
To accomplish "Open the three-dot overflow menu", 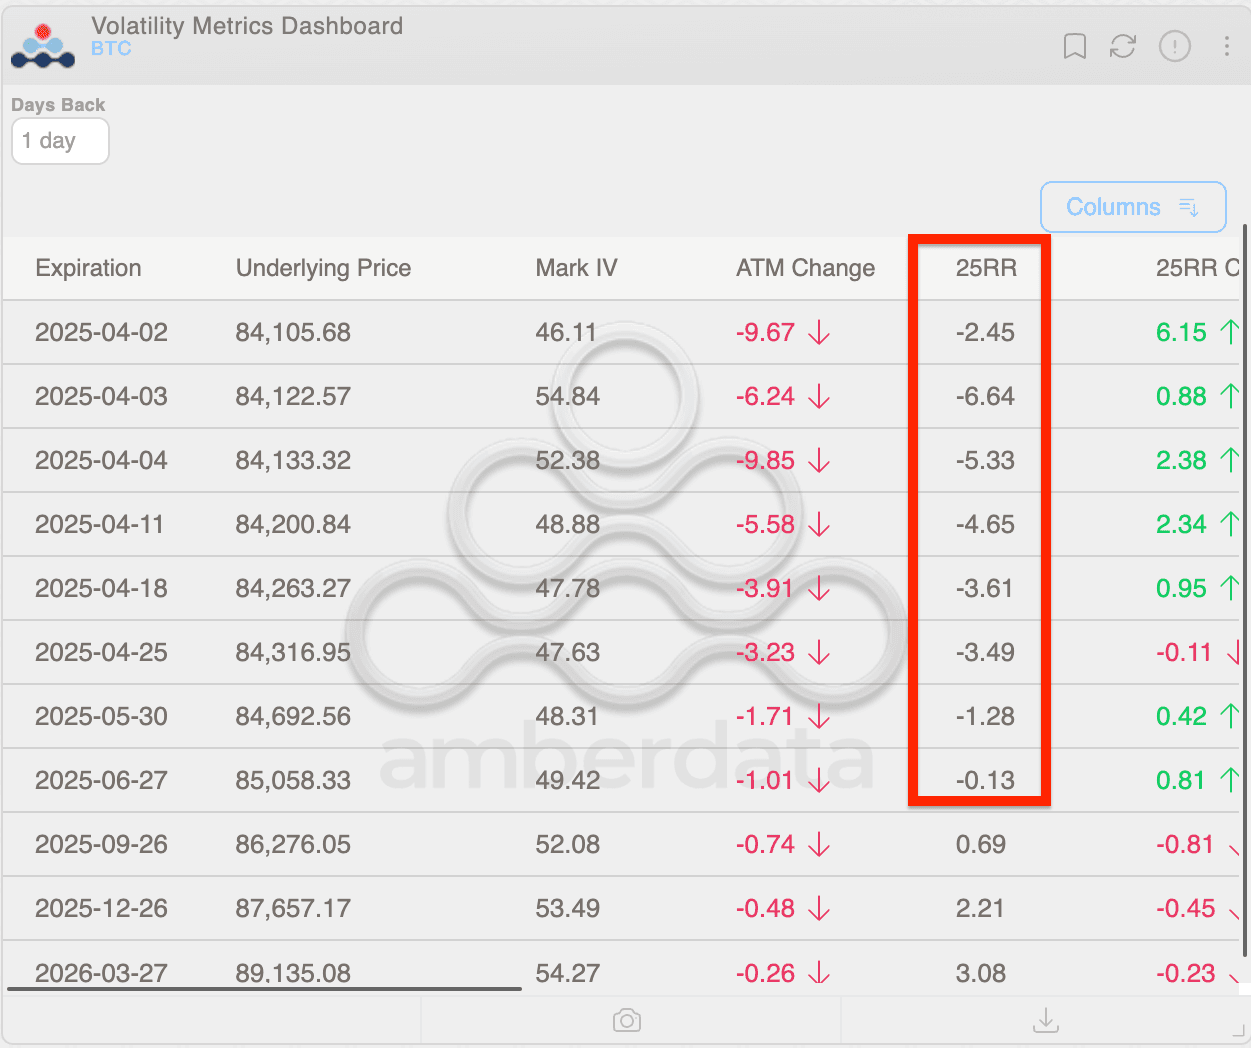I will tap(1225, 46).
